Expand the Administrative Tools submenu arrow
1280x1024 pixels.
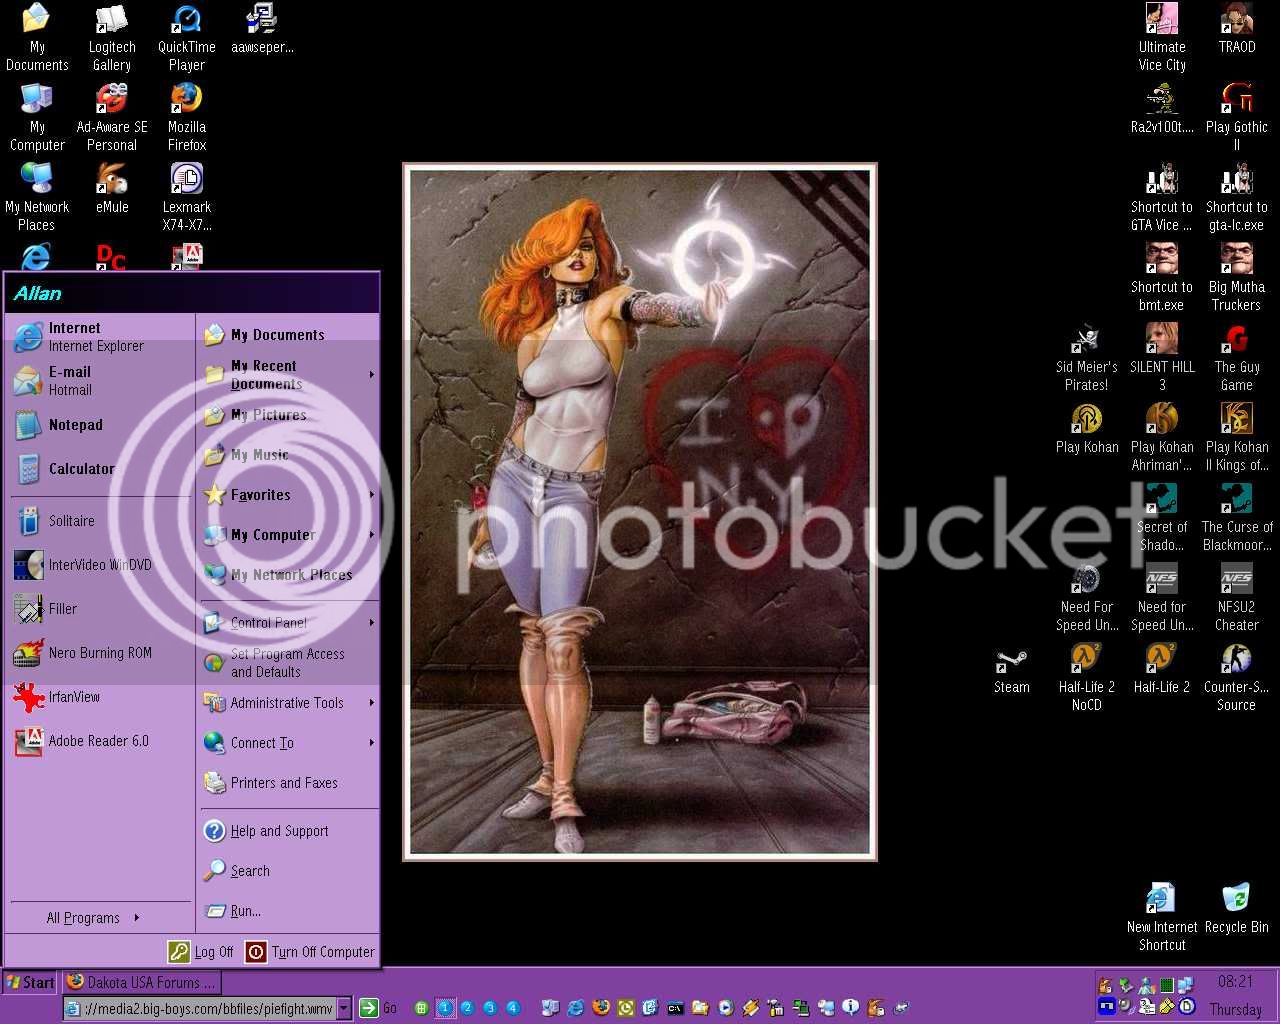coord(372,703)
